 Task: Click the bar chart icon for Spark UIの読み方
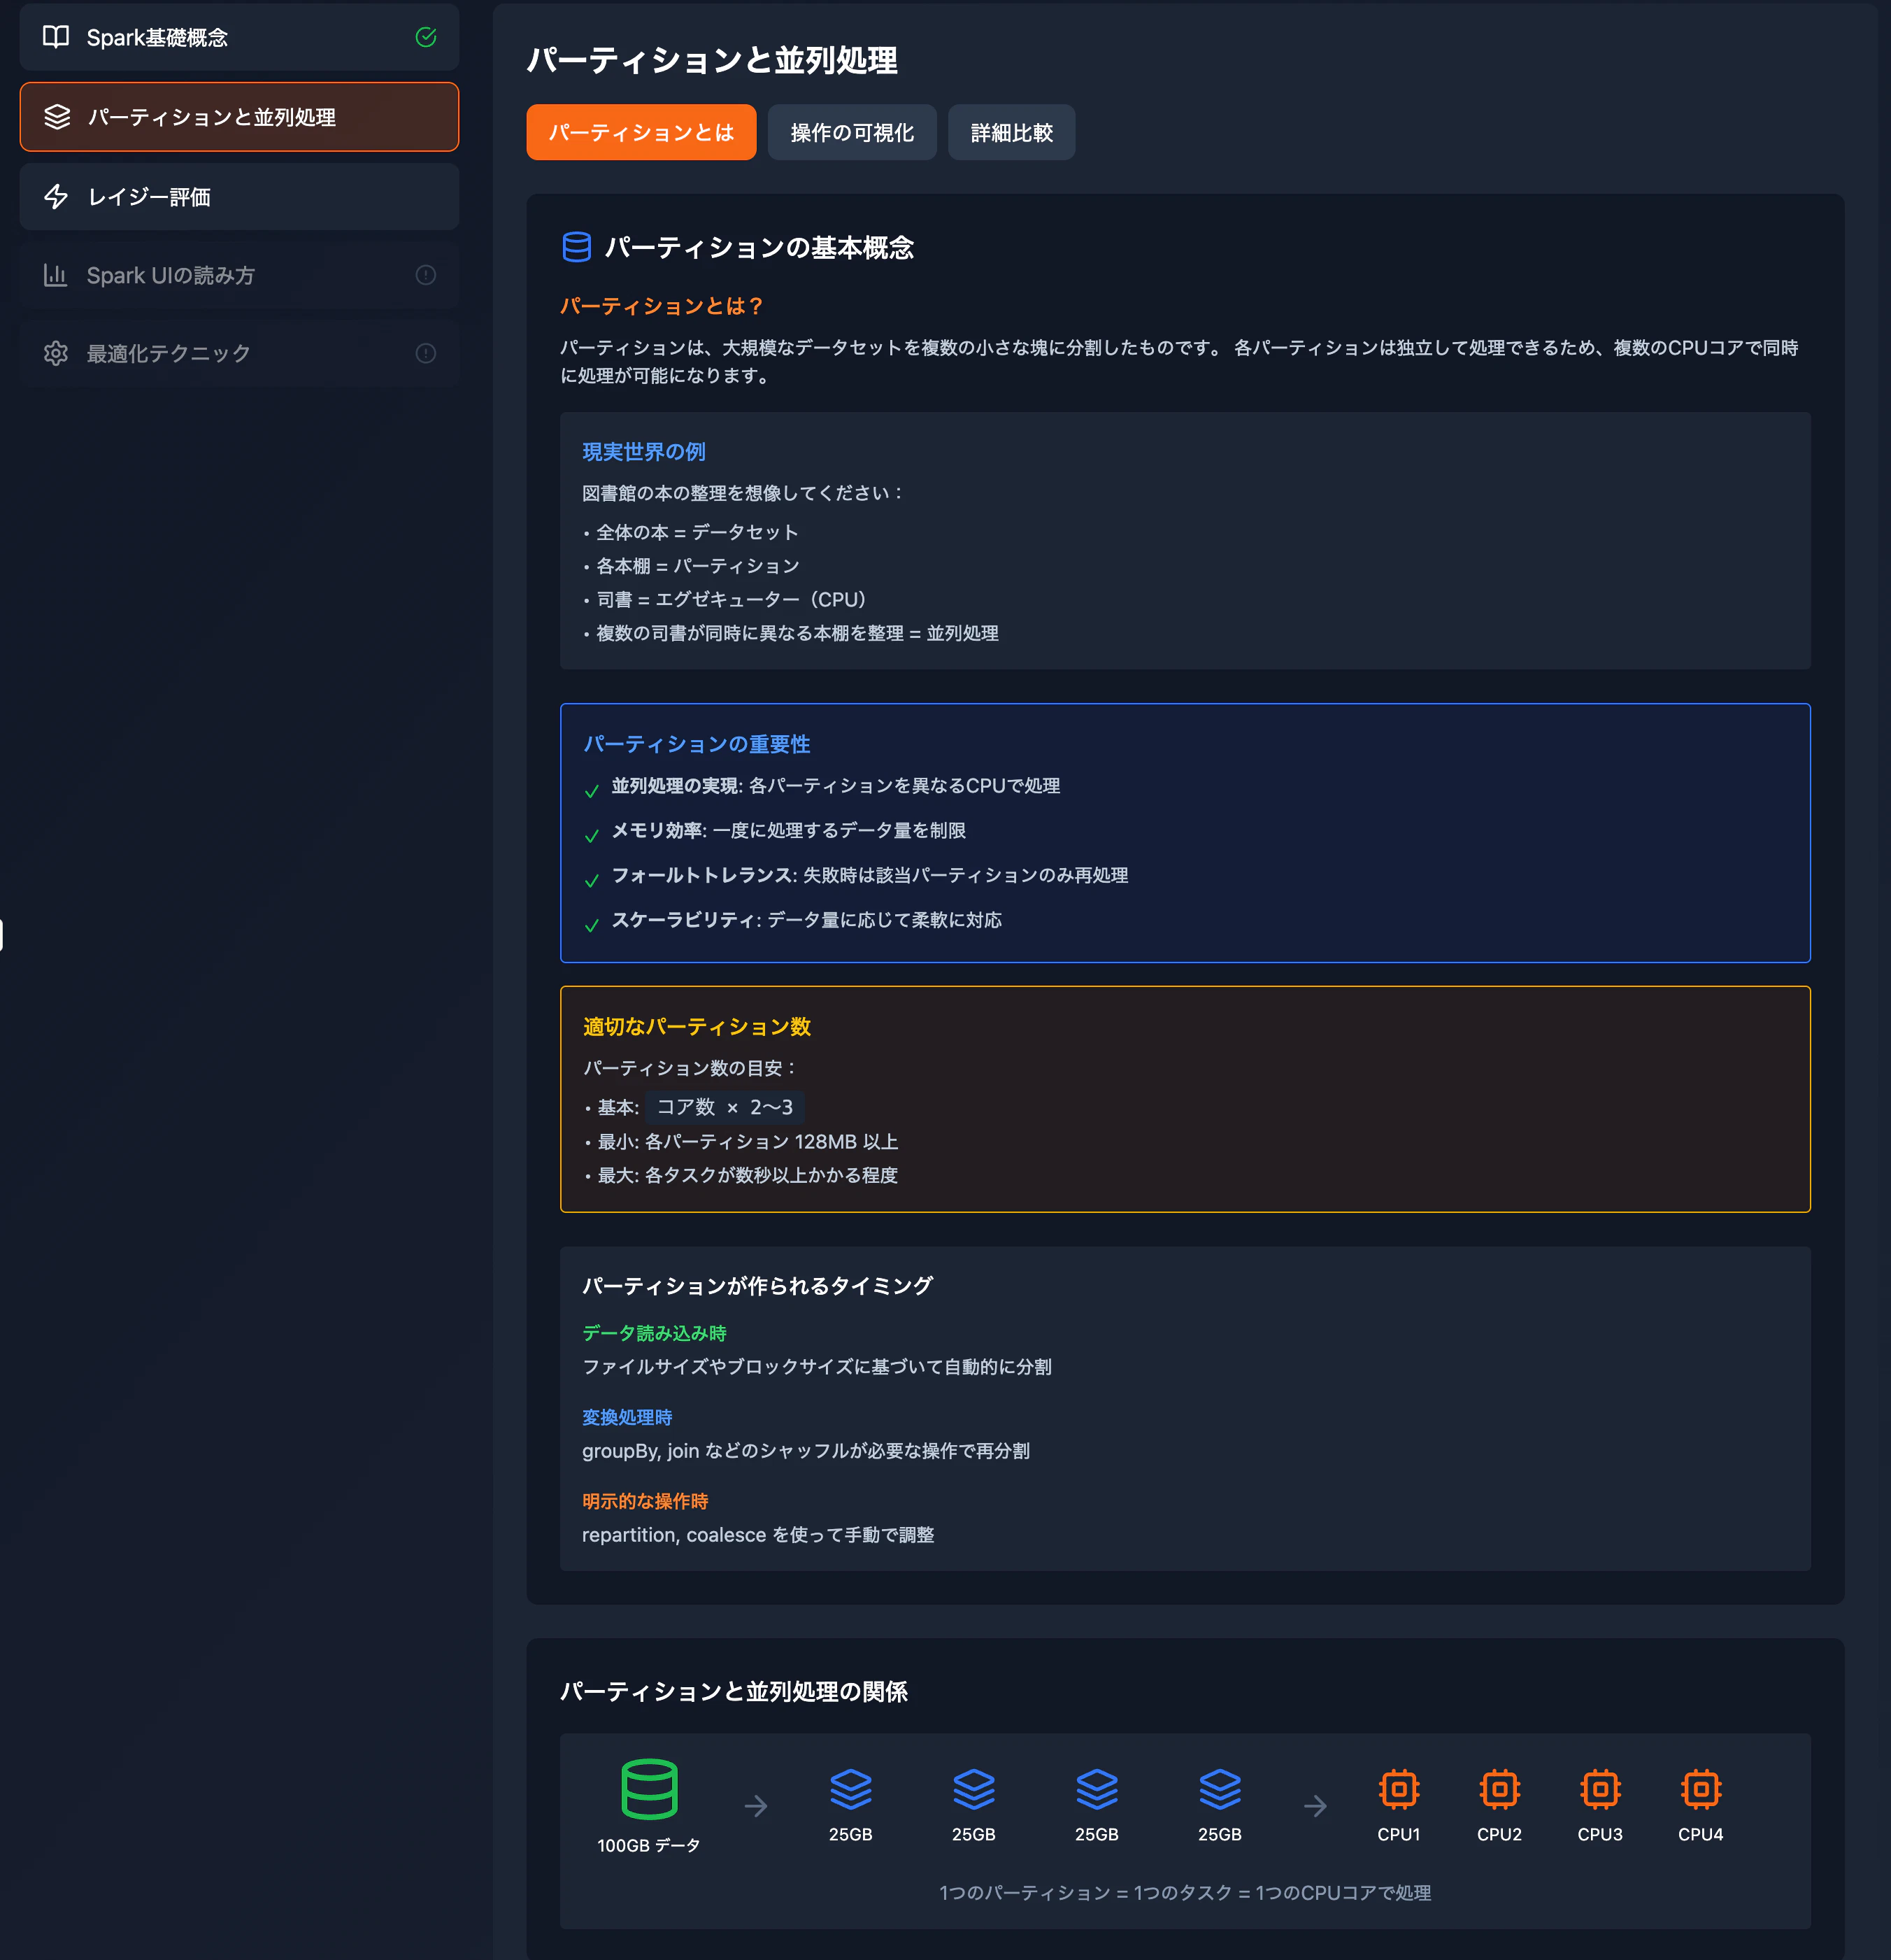56,275
